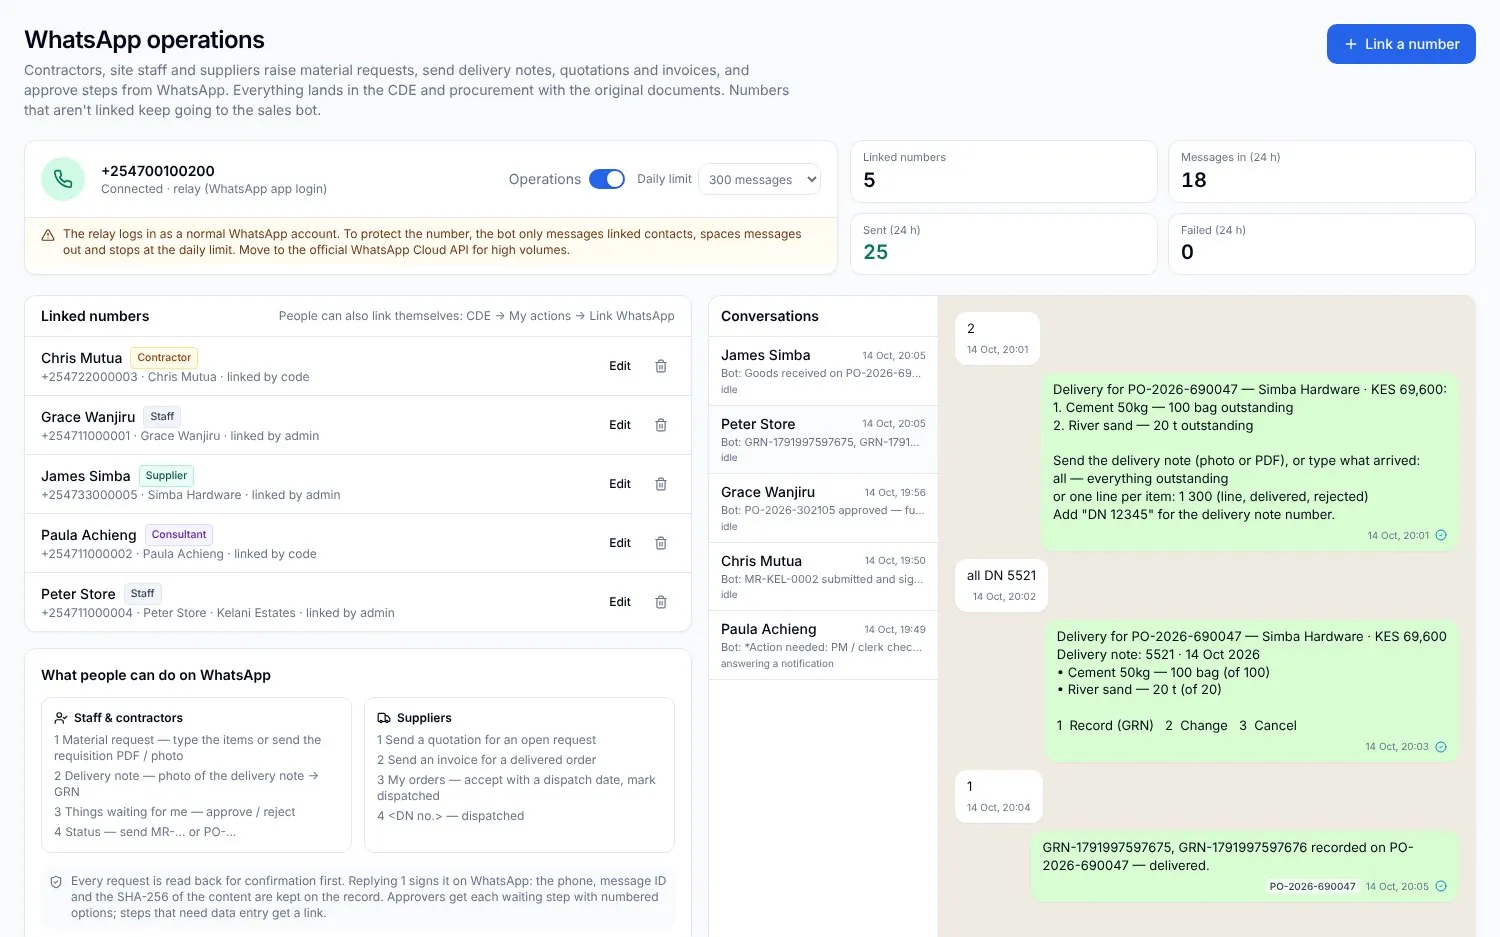Click the Linked numbers stat card
Viewport: 1500px width, 937px height.
(1003, 171)
